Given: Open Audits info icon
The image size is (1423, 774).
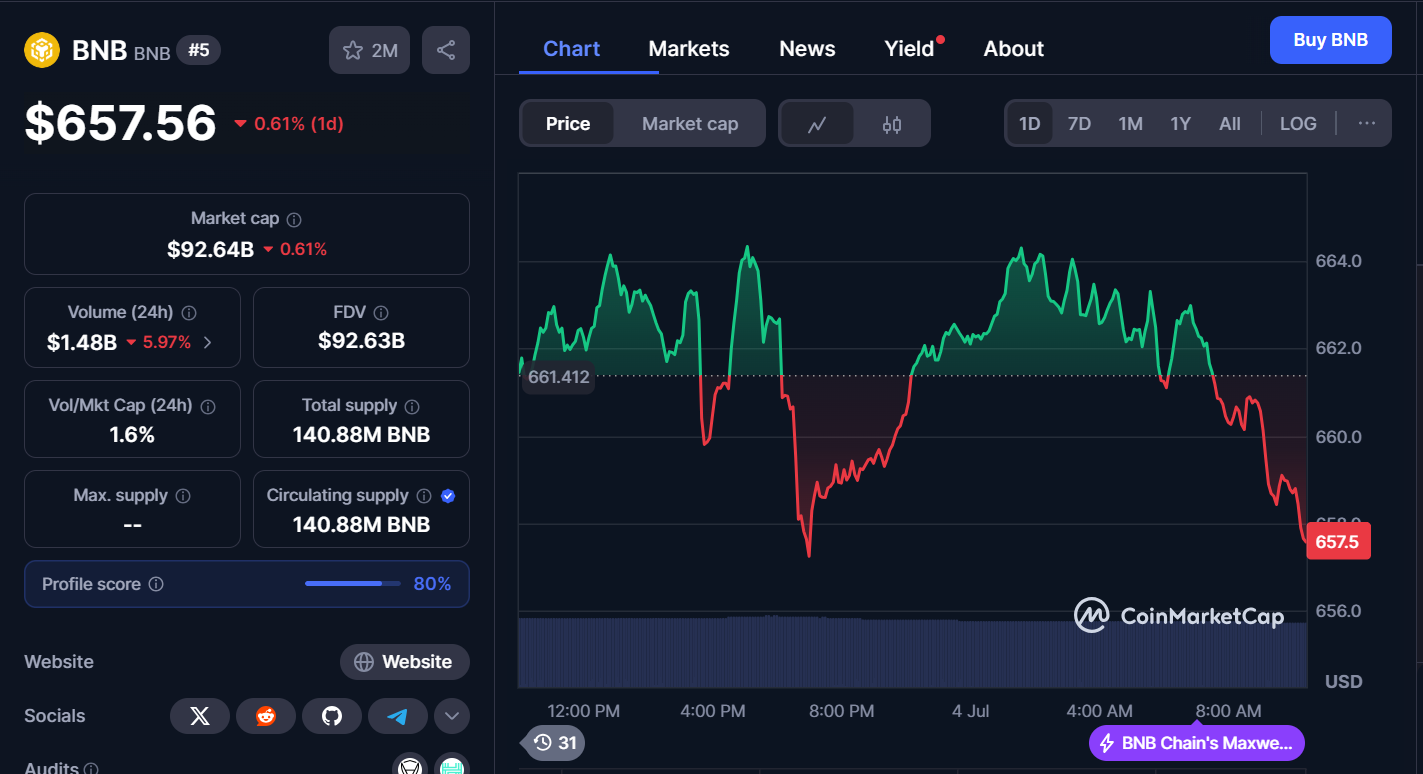Looking at the screenshot, I should tap(91, 769).
